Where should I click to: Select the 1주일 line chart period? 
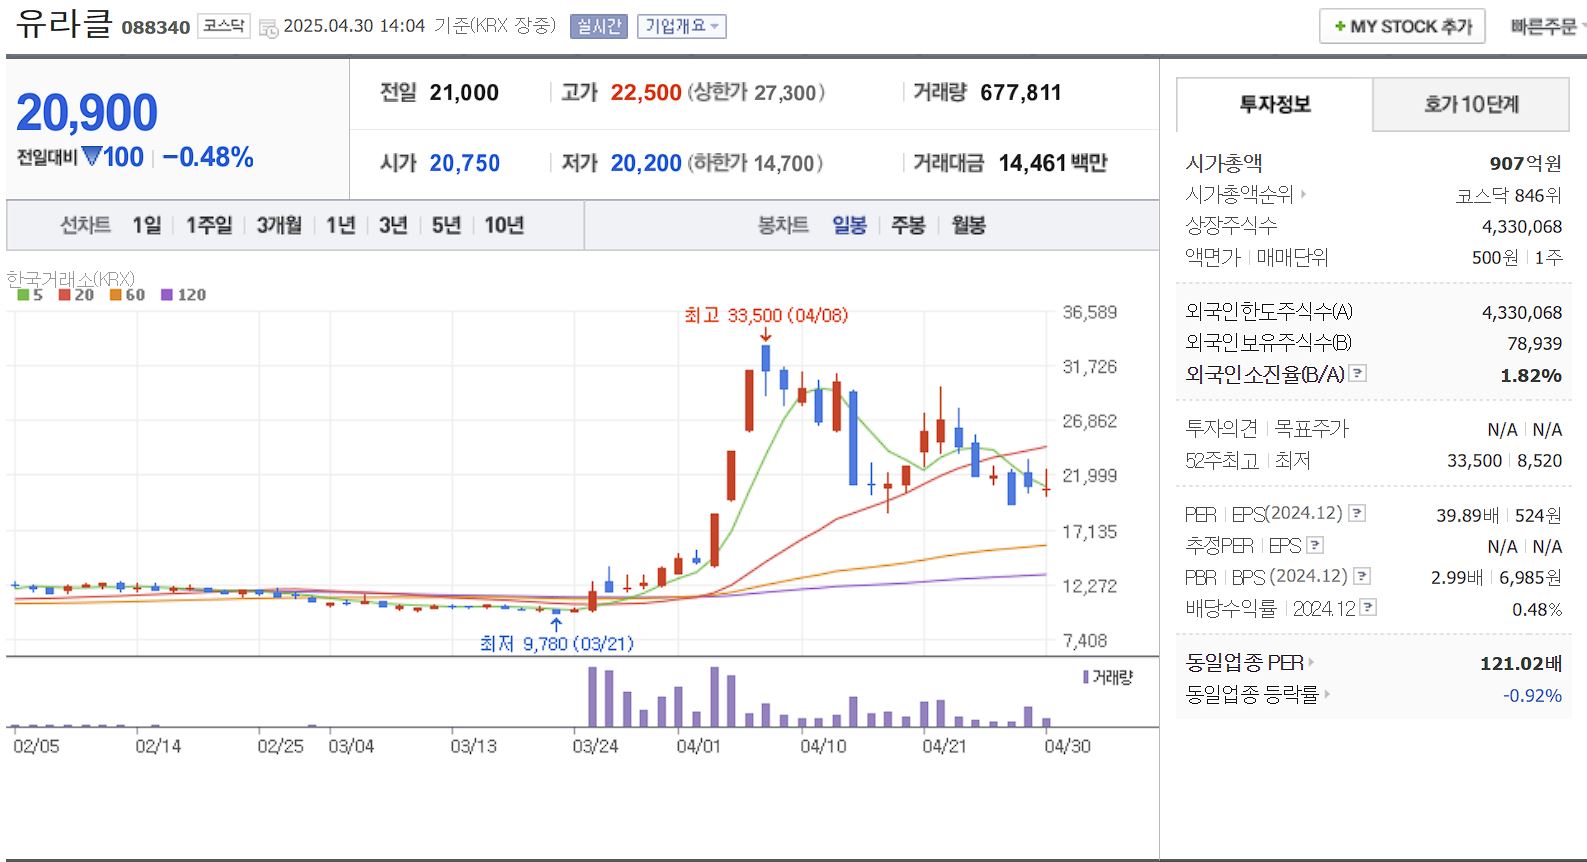pos(209,225)
